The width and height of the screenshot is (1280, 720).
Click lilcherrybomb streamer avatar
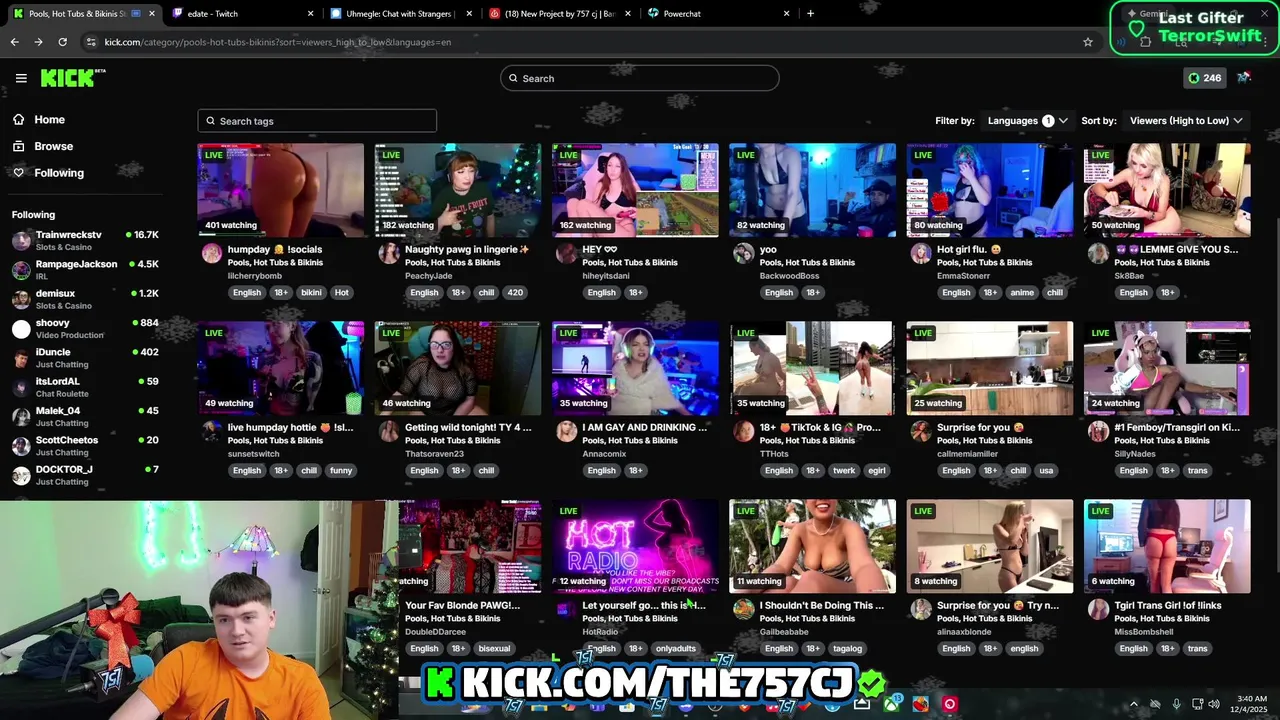[x=212, y=253]
